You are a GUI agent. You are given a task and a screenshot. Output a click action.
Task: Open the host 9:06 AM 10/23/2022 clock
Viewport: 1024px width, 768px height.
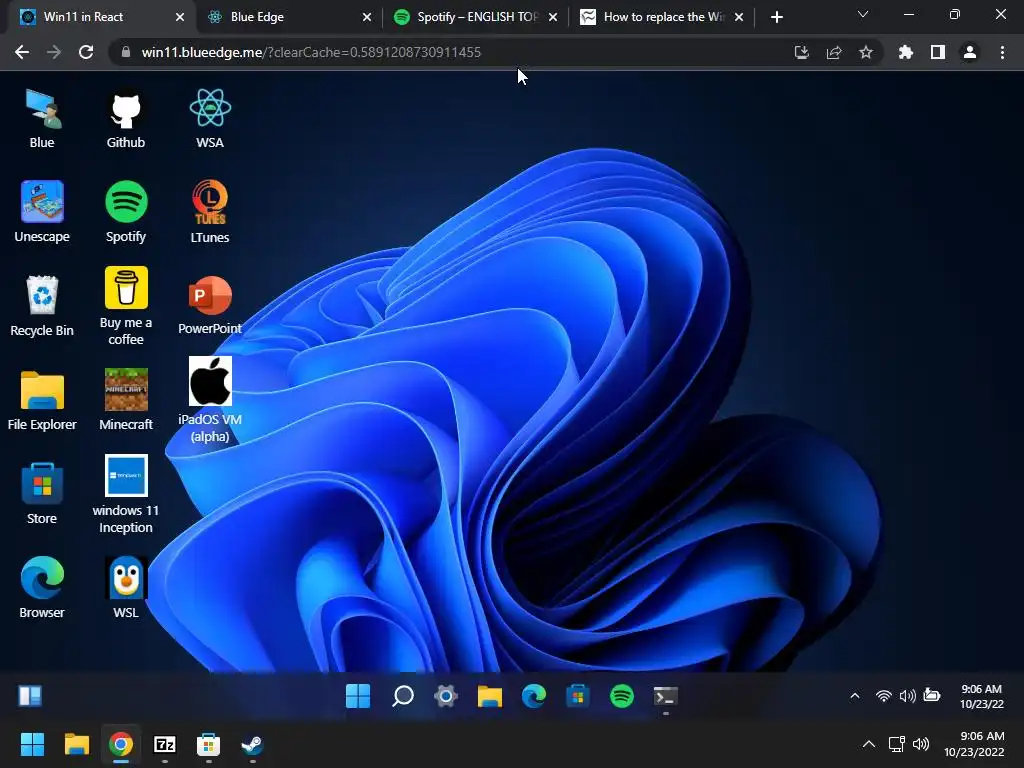point(974,744)
